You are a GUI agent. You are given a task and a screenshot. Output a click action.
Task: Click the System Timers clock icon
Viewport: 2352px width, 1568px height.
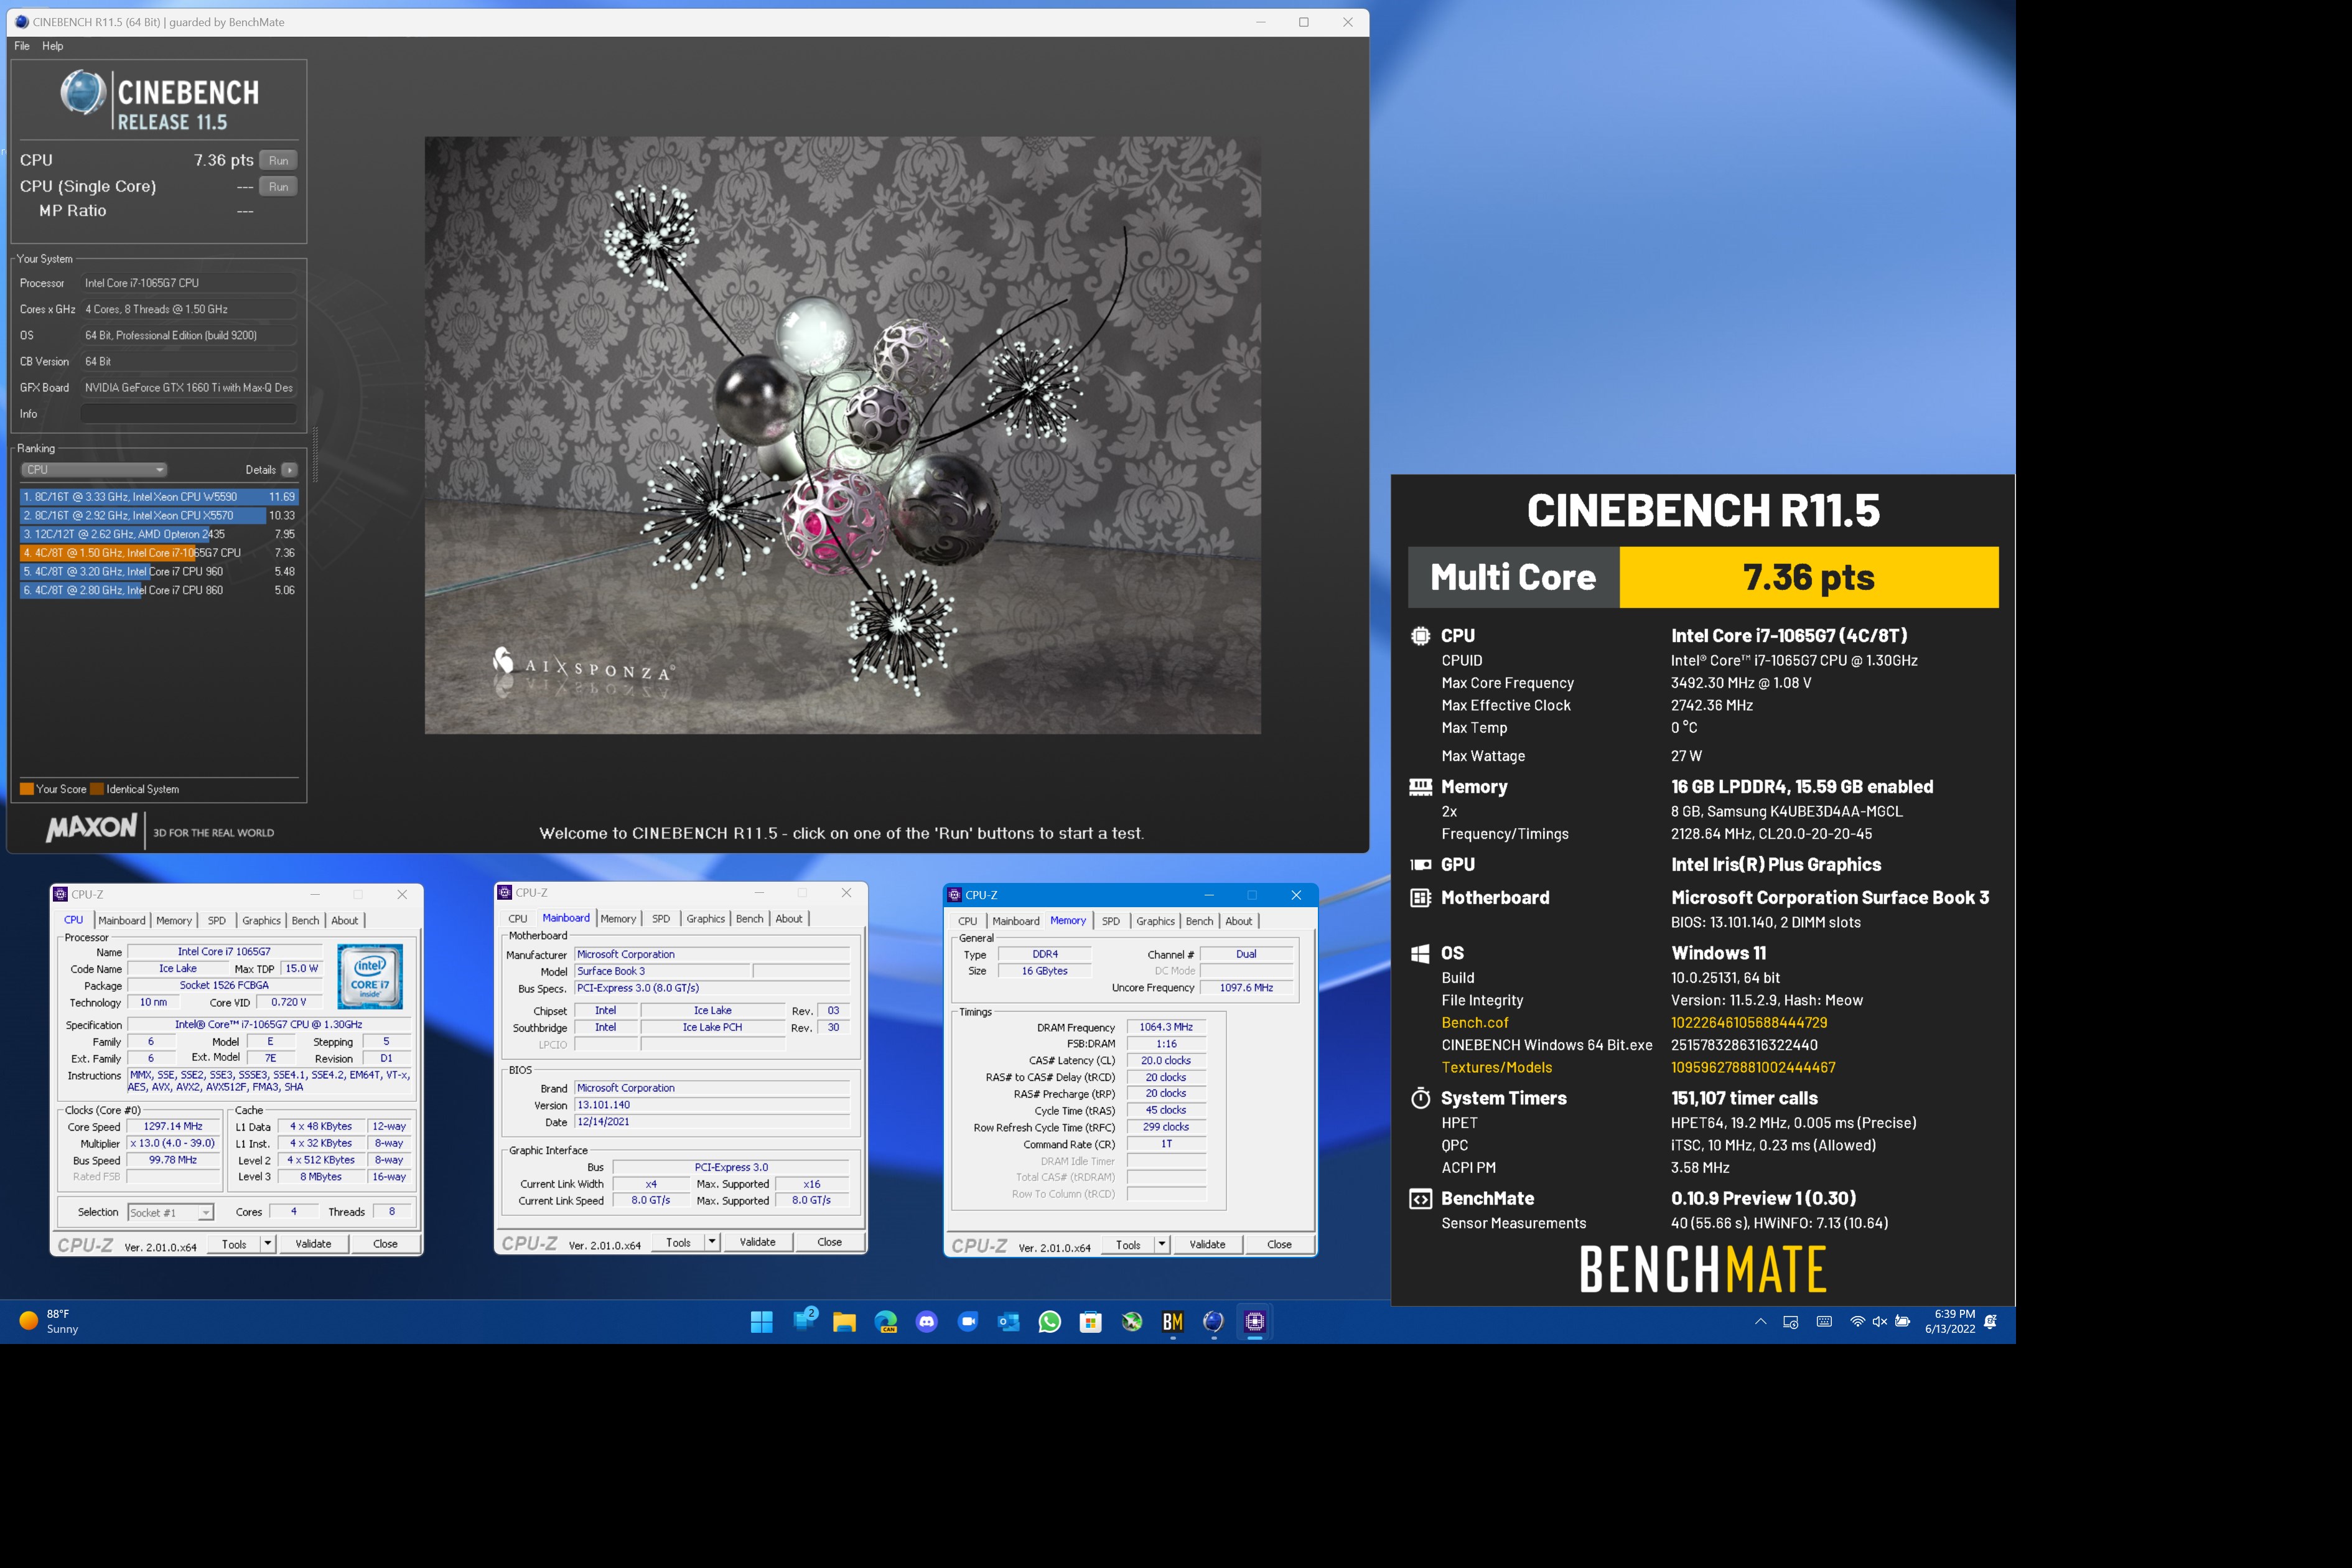coord(1420,1098)
